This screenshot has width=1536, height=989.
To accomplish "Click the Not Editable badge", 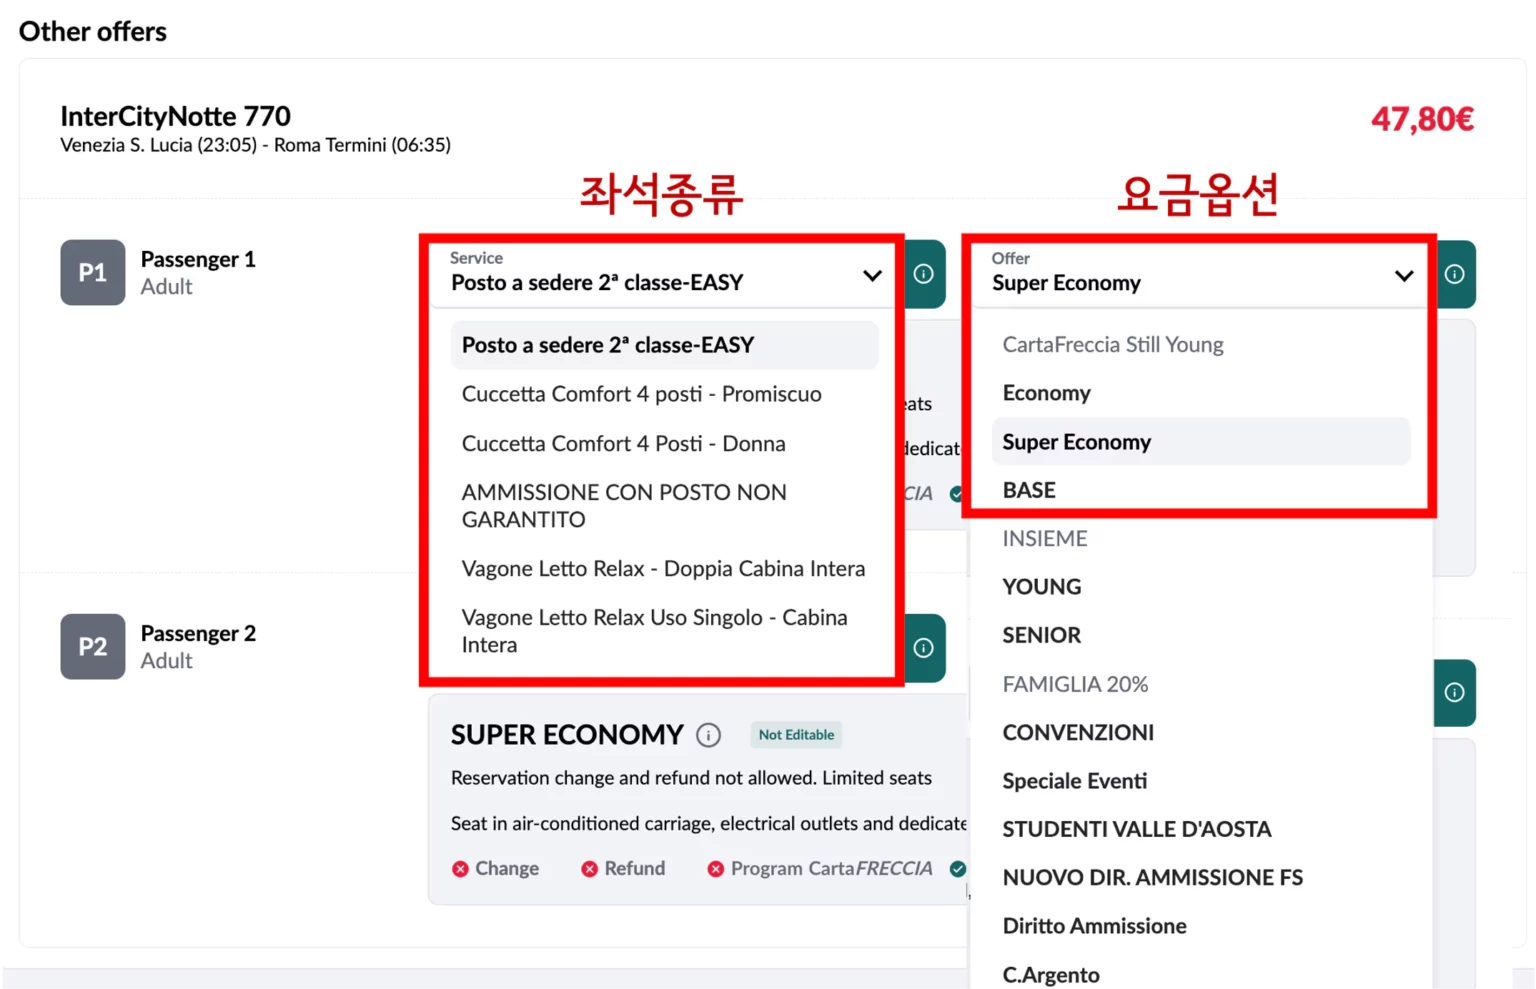I will click(x=796, y=735).
